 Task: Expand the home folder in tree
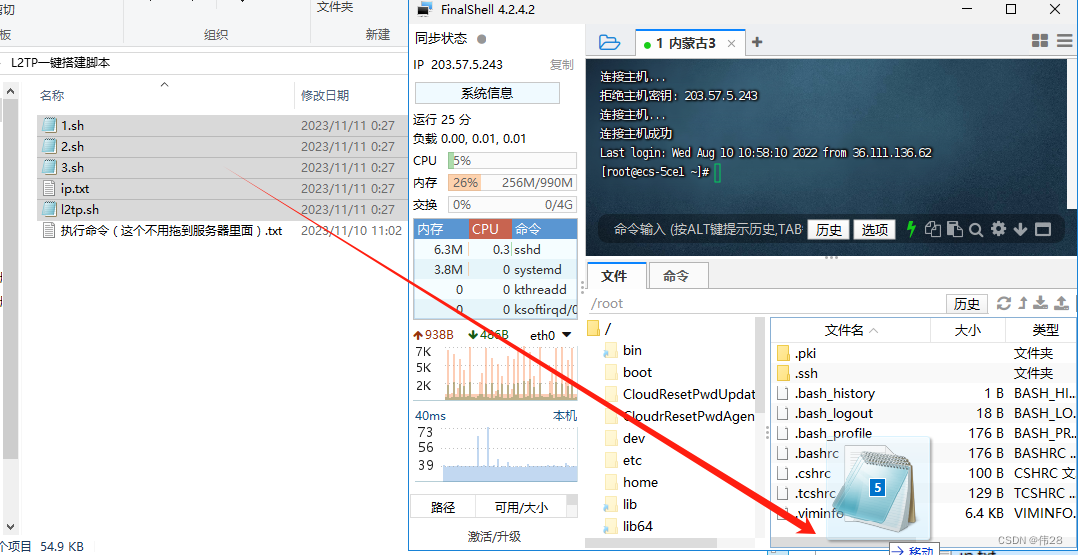(x=640, y=482)
